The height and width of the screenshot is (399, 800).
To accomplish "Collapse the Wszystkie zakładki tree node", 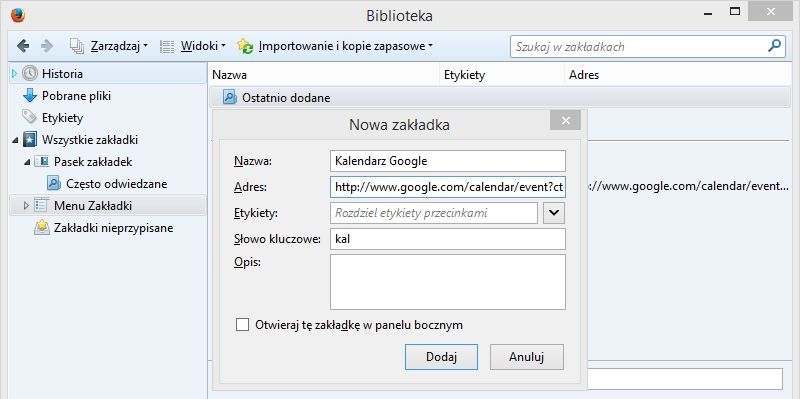I will [x=15, y=140].
